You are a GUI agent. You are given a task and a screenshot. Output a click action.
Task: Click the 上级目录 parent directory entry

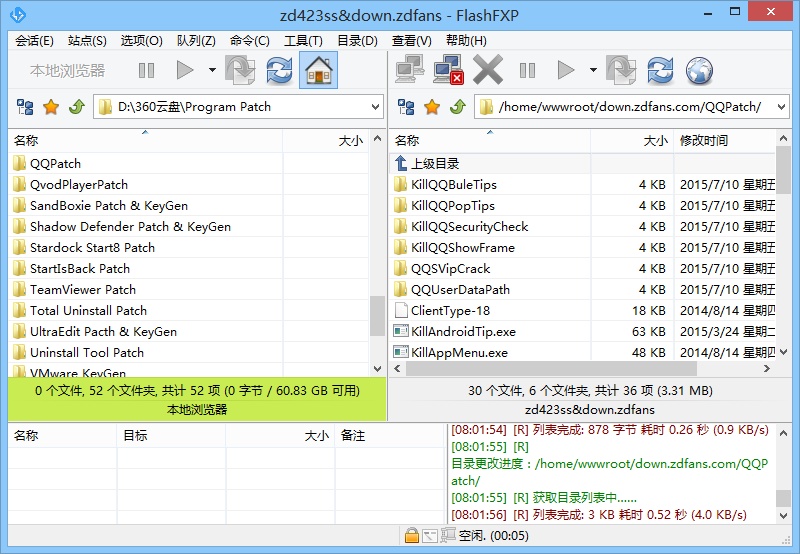click(x=435, y=164)
